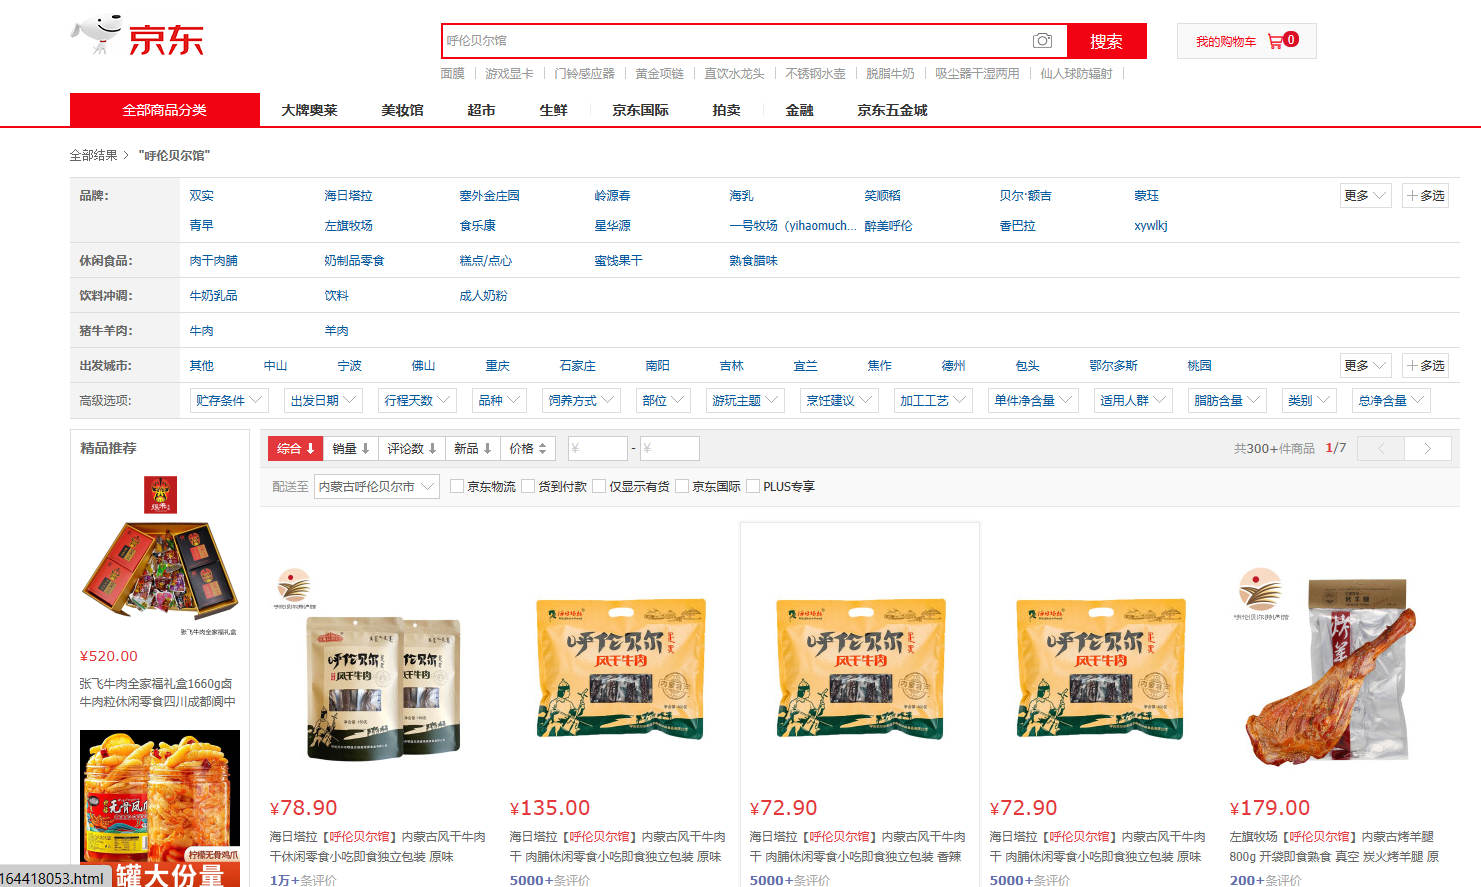Image resolution: width=1481 pixels, height=887 pixels.
Task: Click 海日塔拉 store logo on ¥78.90 item
Action: (294, 588)
